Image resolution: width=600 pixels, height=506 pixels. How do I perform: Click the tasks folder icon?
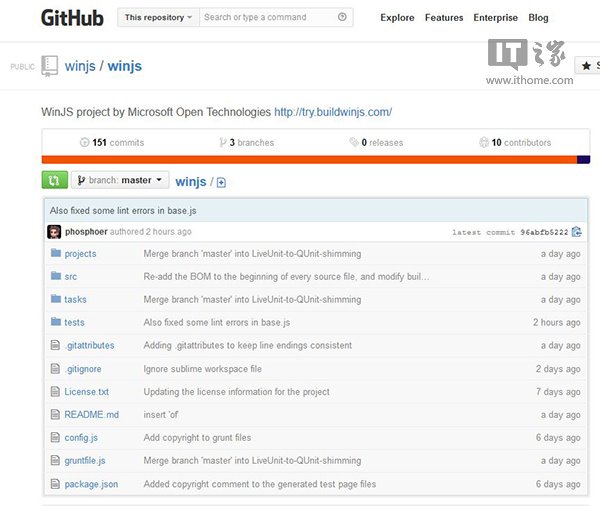56,299
